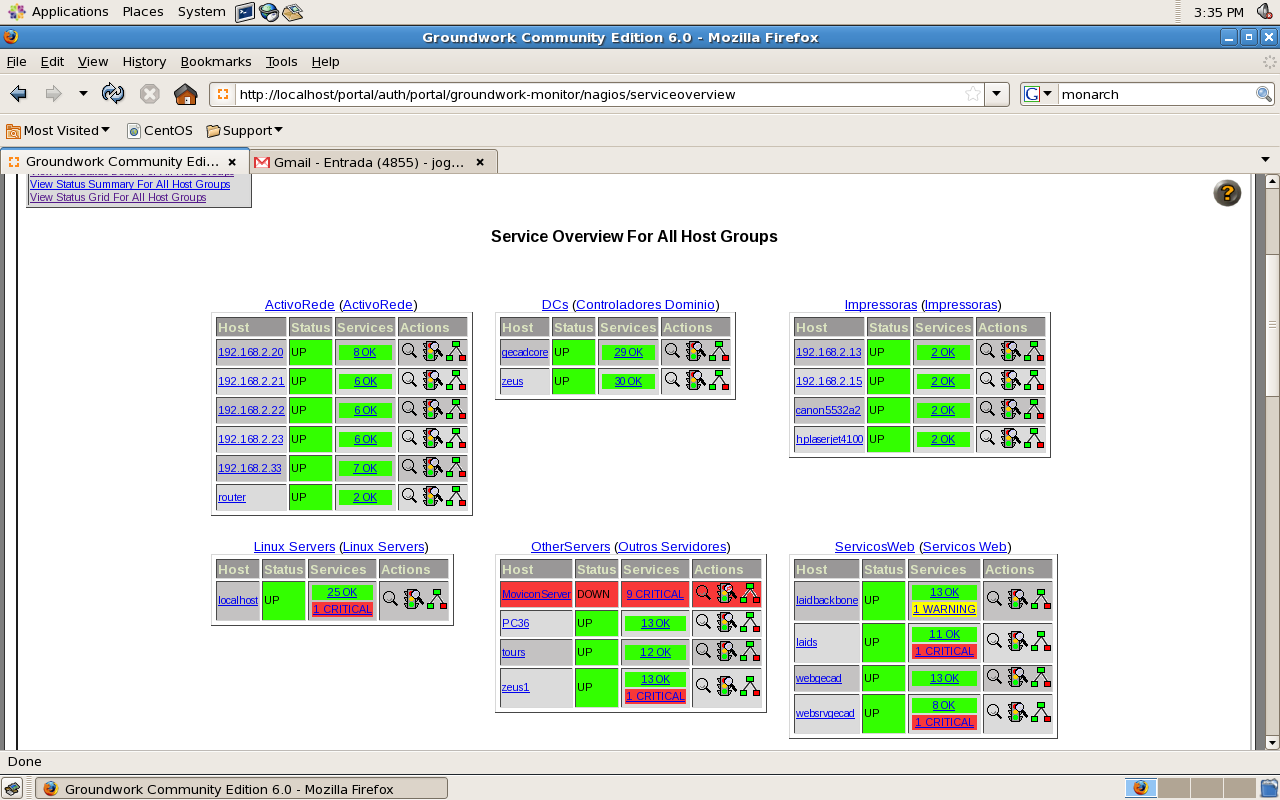Open the Impressoras host group link

pos(880,304)
